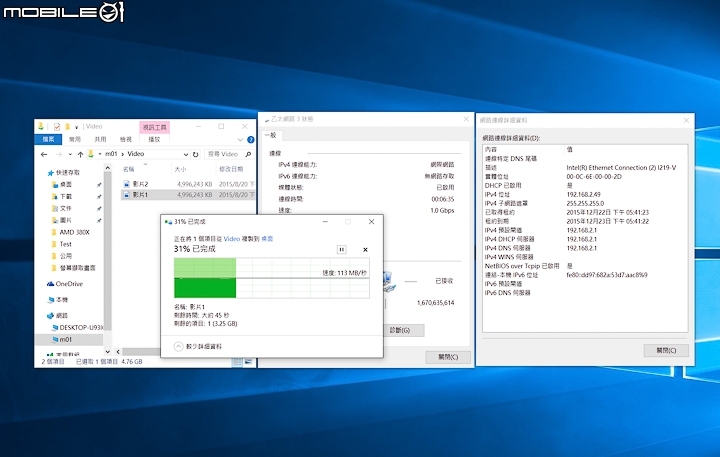Click the quick access new folder icon

click(68, 126)
